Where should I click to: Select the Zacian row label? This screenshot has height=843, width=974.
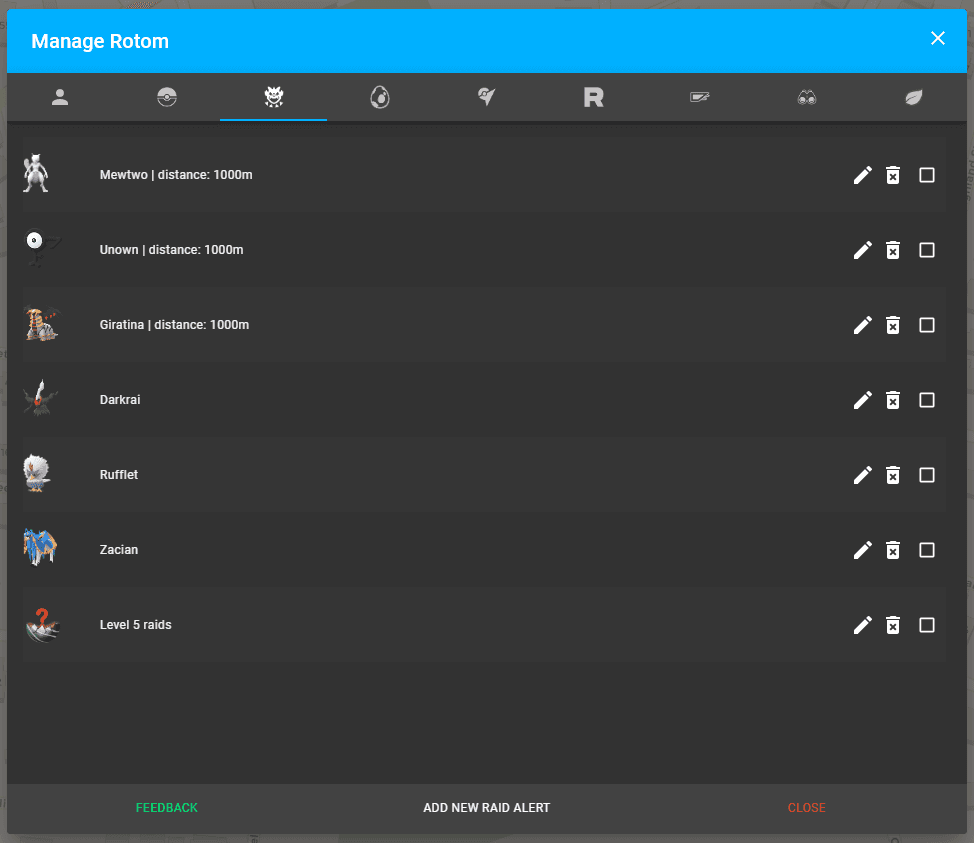pos(119,550)
